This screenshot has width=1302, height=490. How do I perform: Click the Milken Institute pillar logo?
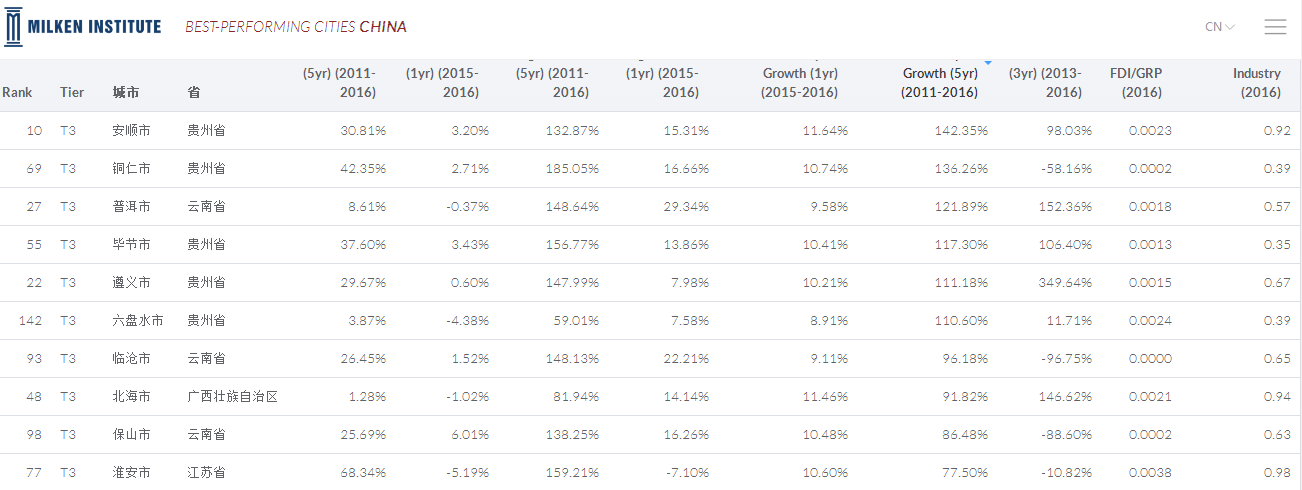coord(12,27)
